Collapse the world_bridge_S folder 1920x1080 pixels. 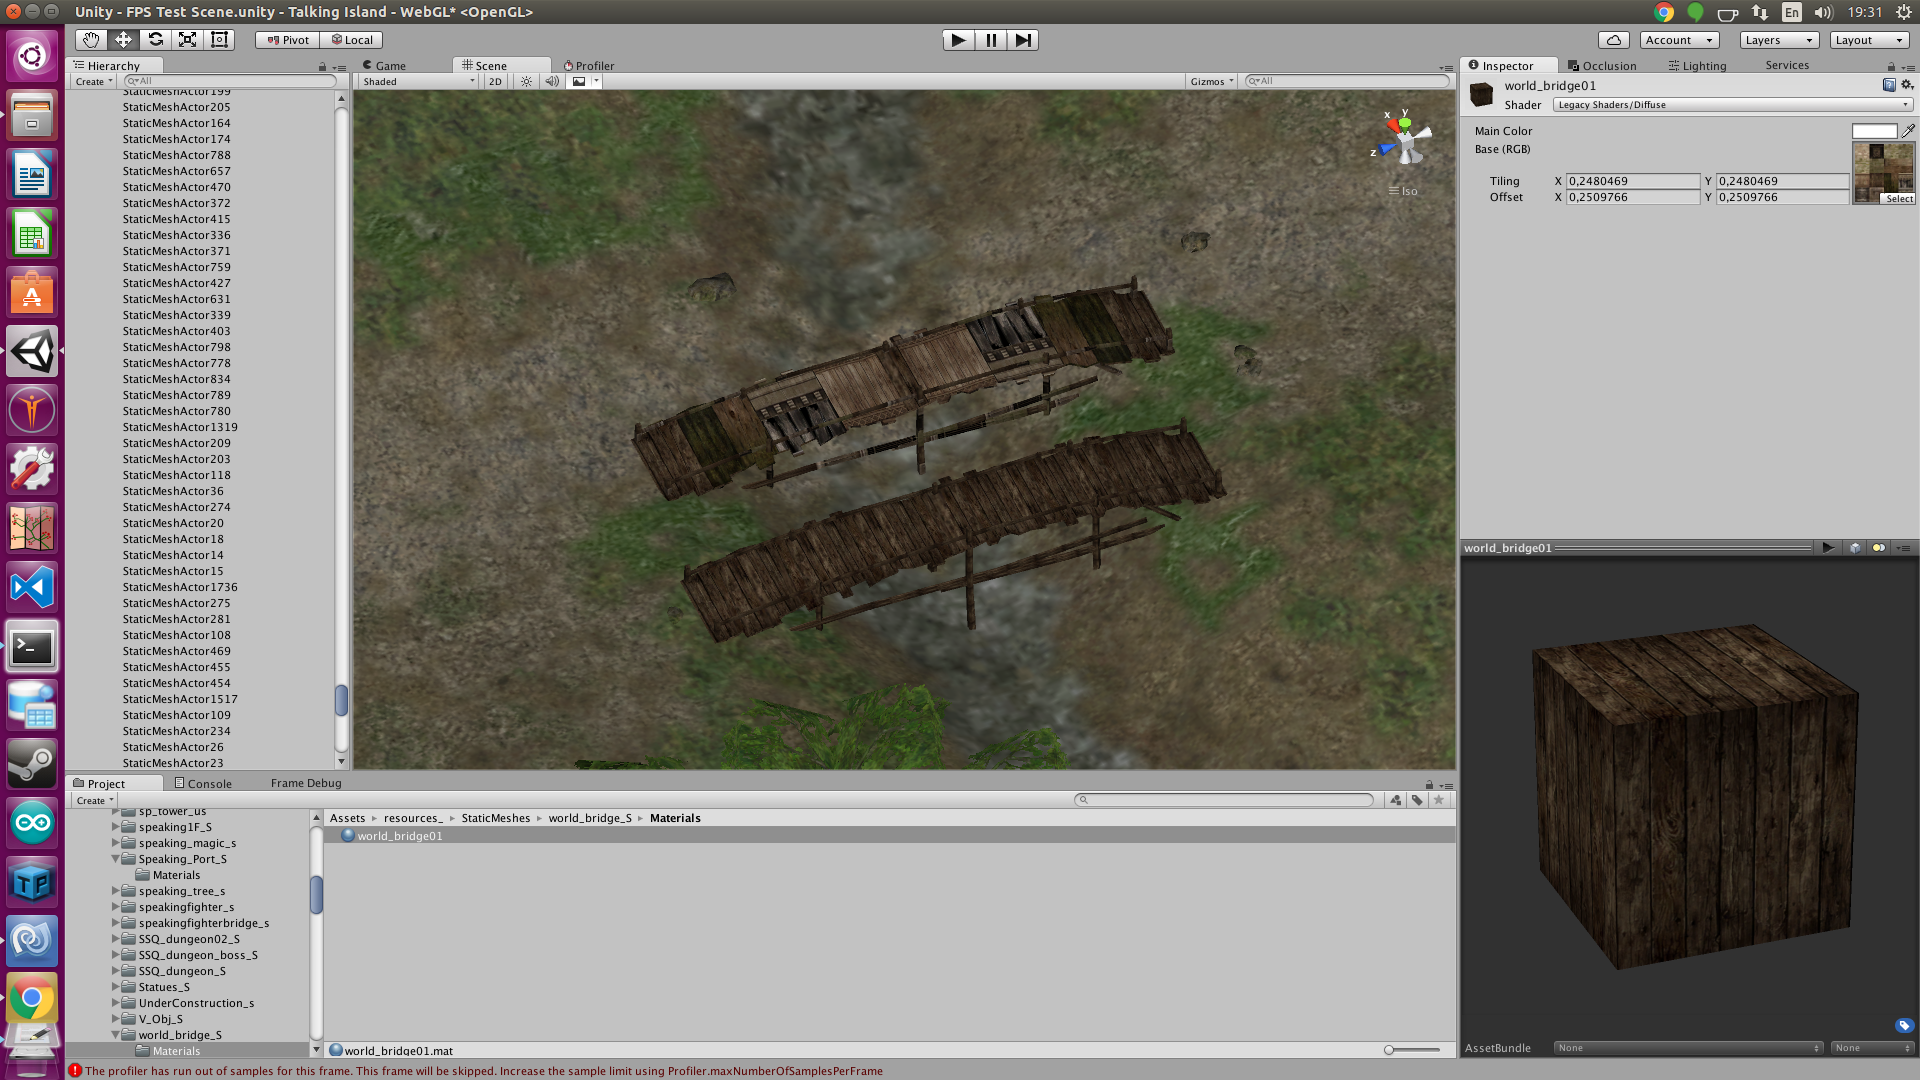115,1035
